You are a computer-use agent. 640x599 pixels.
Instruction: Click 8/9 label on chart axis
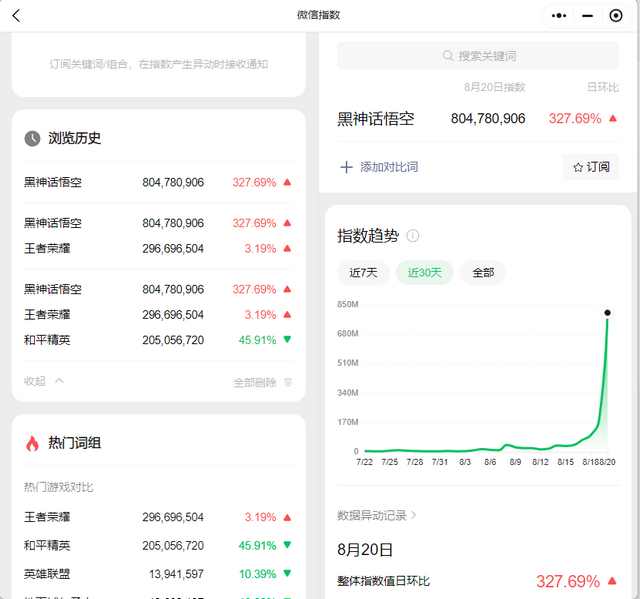tap(515, 462)
